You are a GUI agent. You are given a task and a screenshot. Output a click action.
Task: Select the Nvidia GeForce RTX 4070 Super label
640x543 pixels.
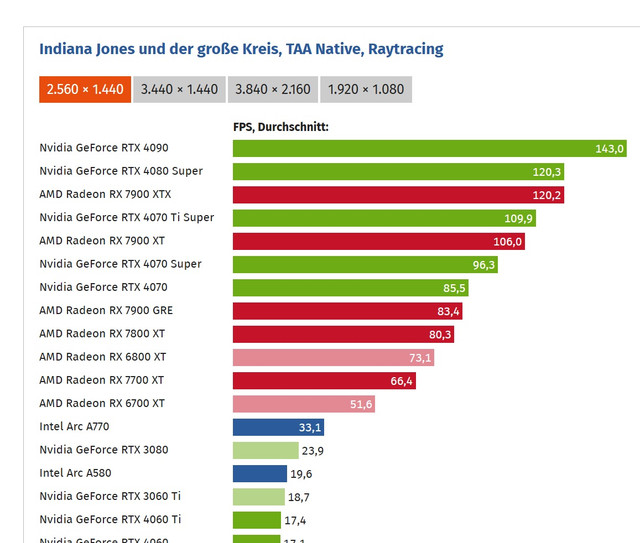pyautogui.click(x=120, y=264)
